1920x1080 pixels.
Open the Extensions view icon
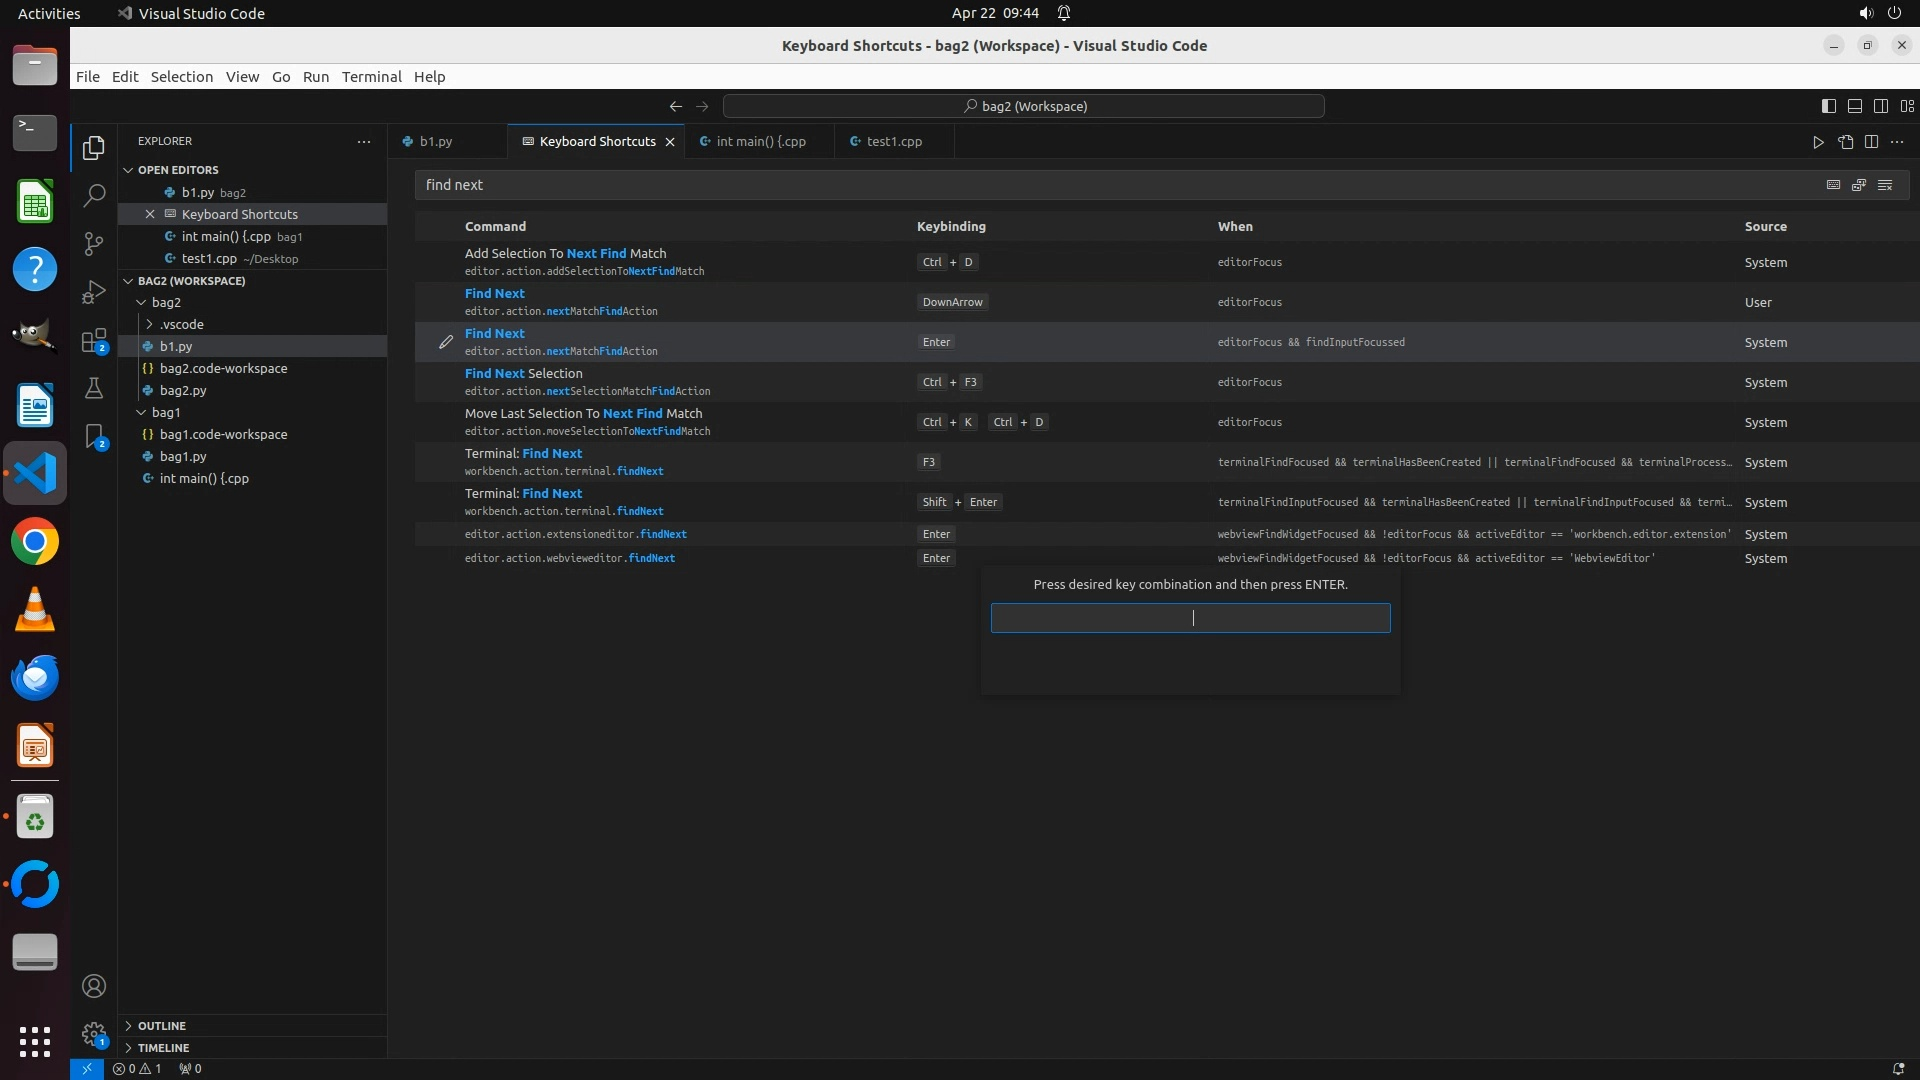[x=94, y=341]
